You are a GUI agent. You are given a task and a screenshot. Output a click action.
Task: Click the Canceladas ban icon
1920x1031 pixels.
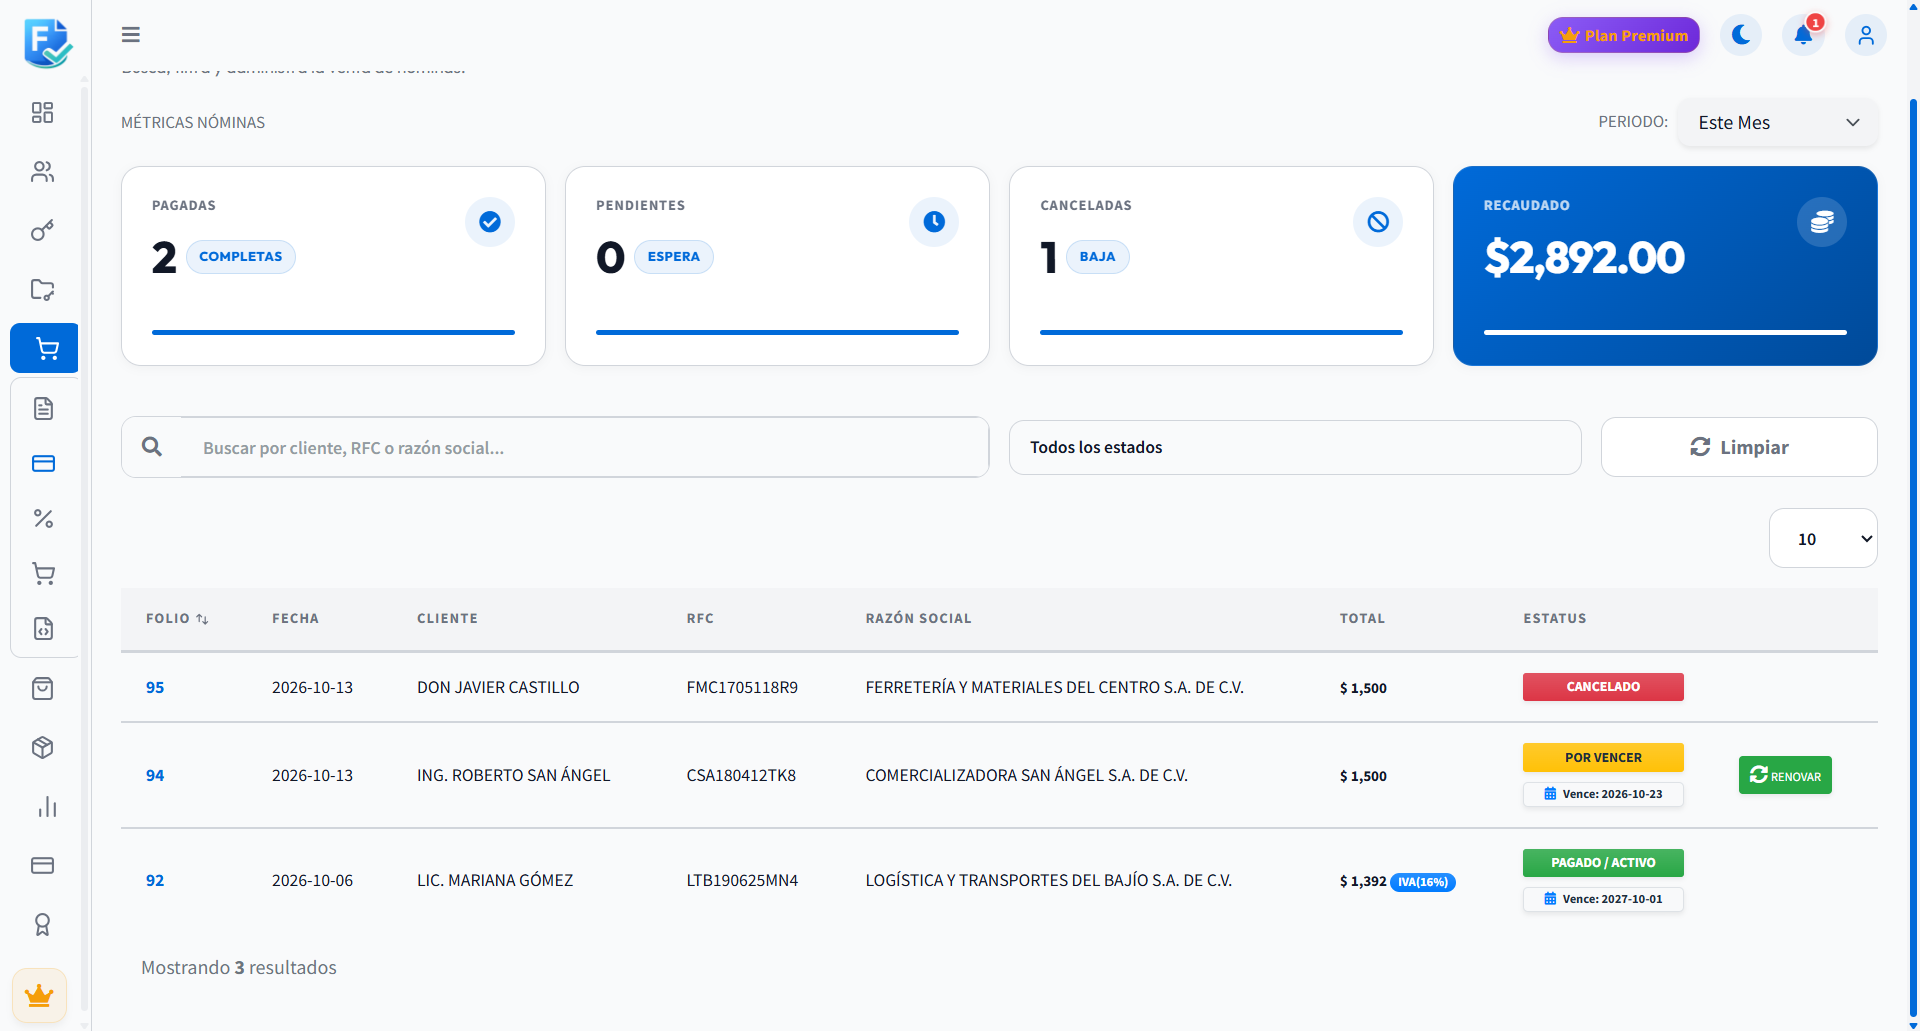coord(1378,222)
